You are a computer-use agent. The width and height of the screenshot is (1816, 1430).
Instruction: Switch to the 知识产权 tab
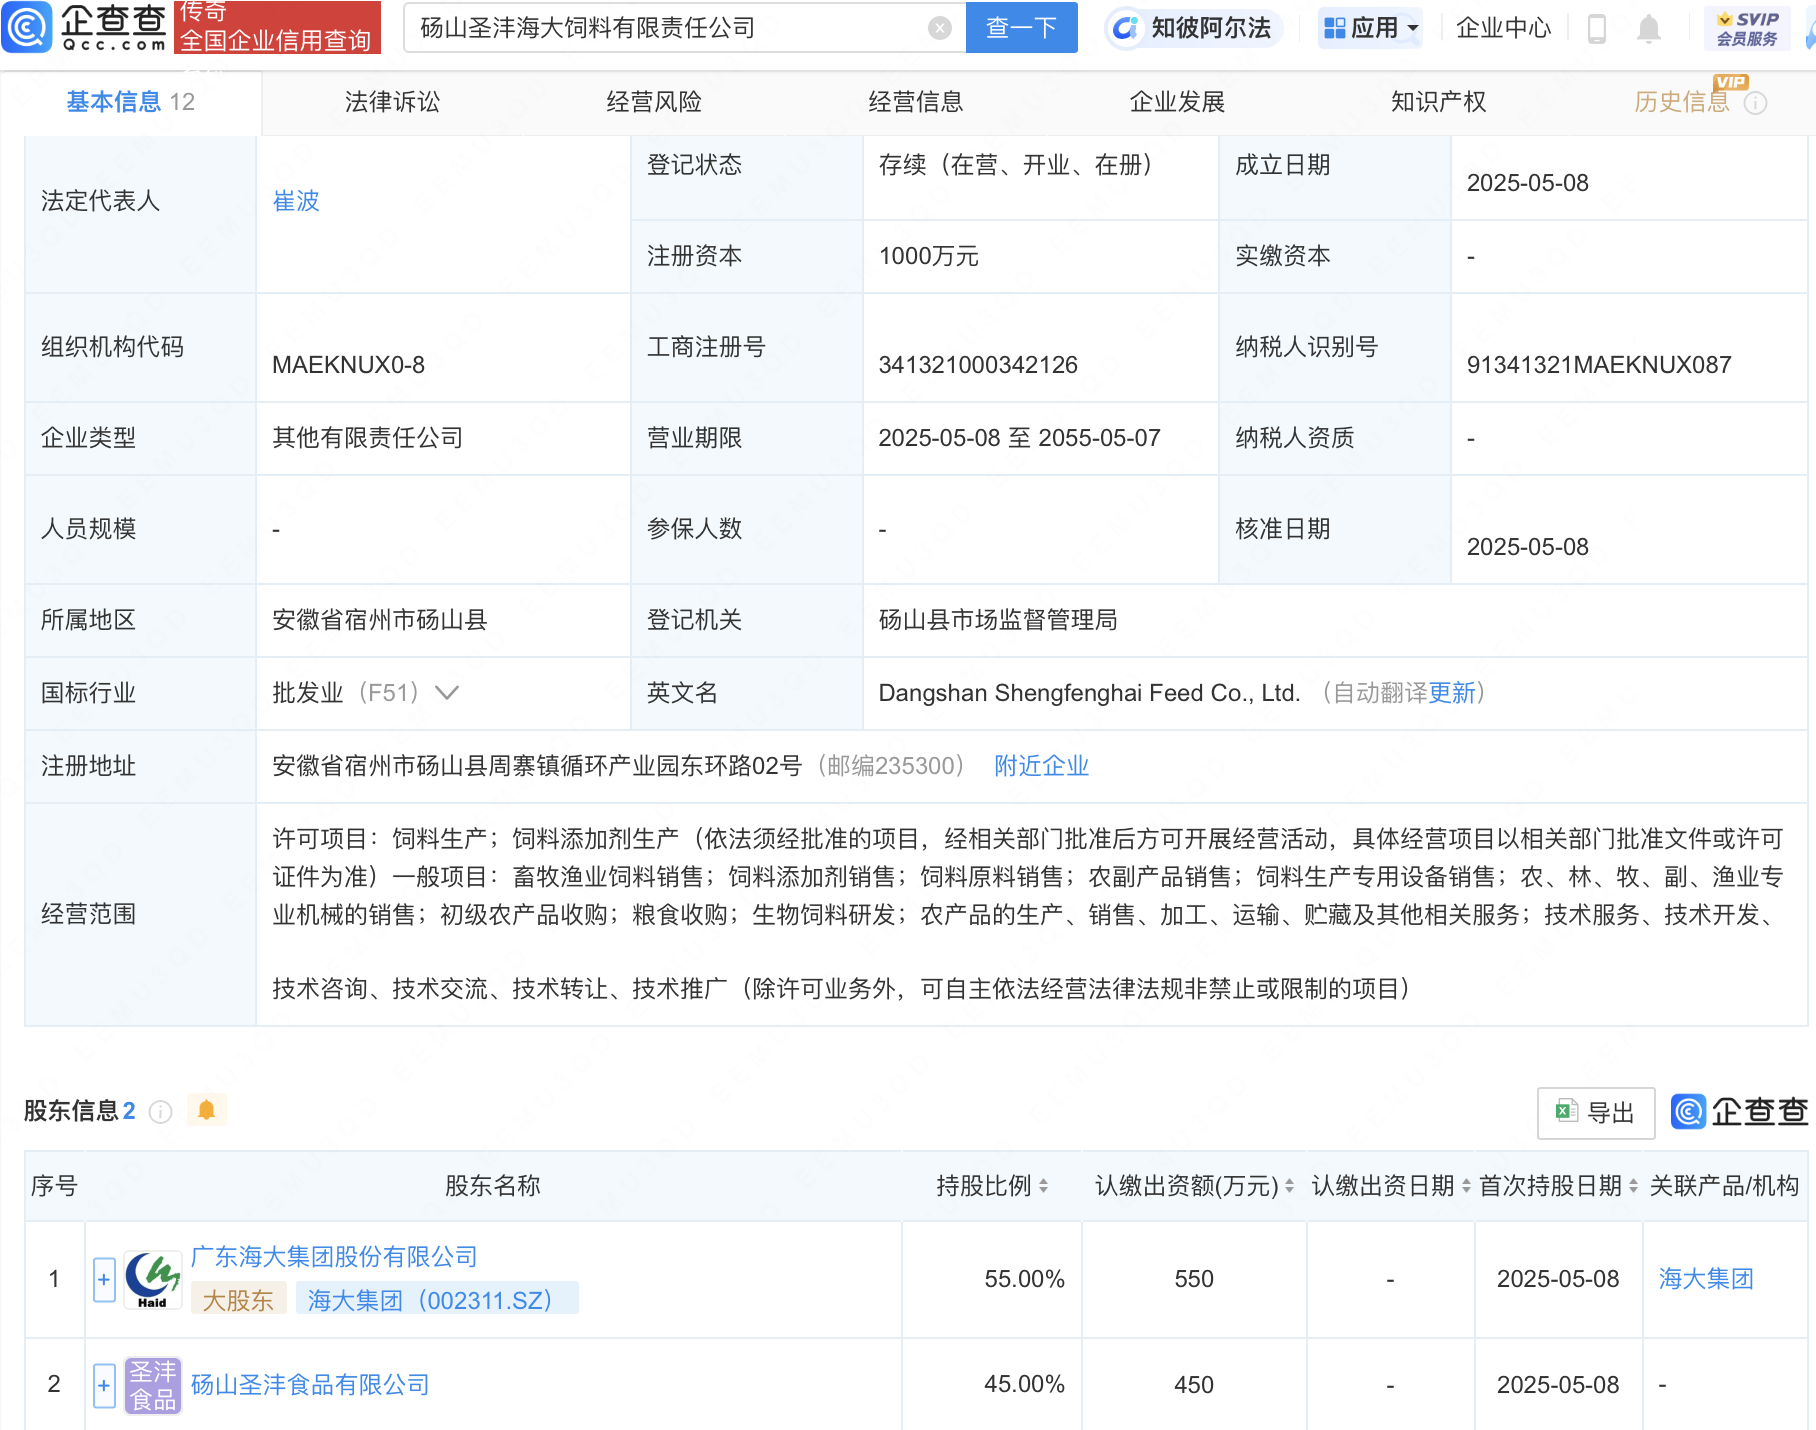coord(1438,102)
